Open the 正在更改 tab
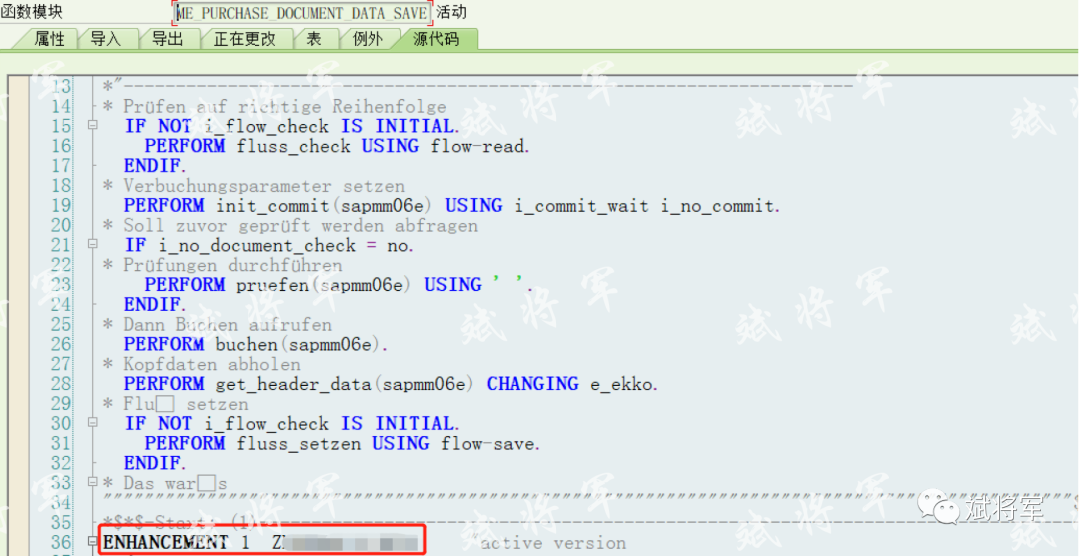The width and height of the screenshot is (1080, 556). 245,39
